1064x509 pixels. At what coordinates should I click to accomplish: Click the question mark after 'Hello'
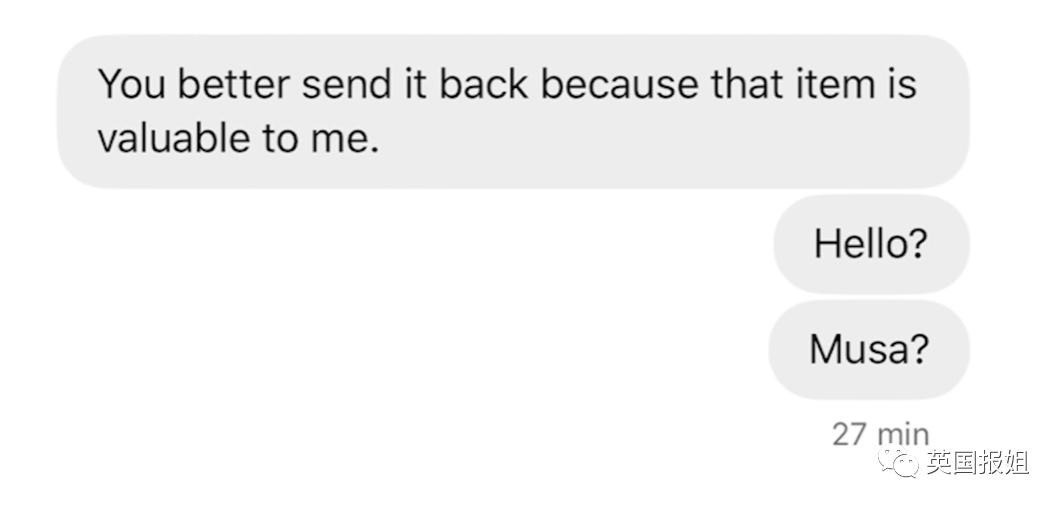pos(915,243)
